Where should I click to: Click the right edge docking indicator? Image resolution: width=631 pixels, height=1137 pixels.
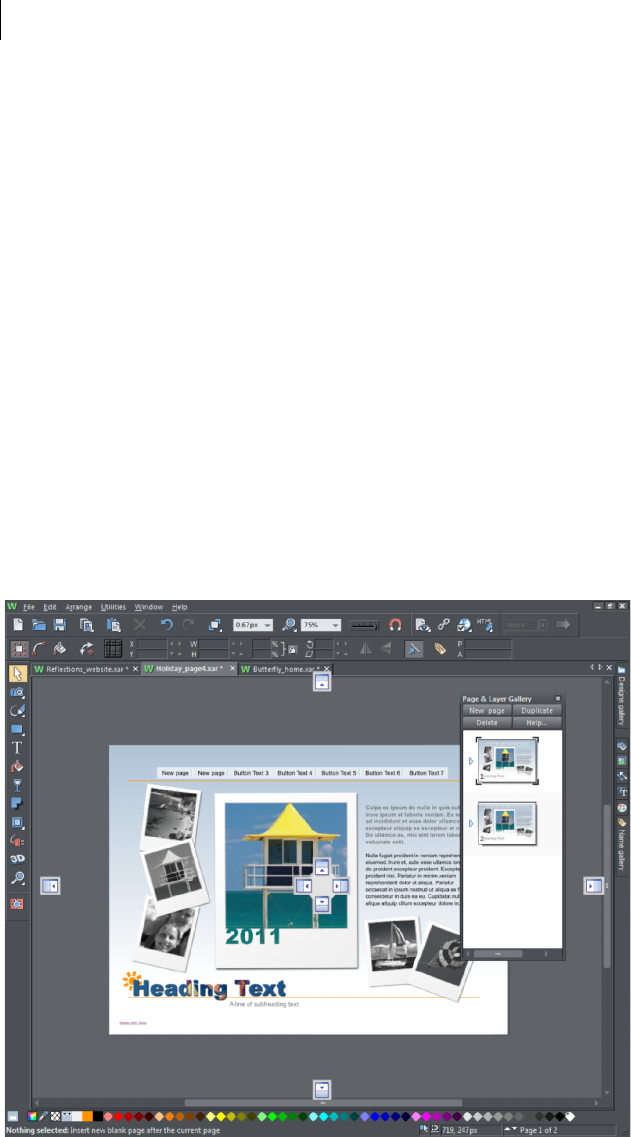[x=594, y=885]
